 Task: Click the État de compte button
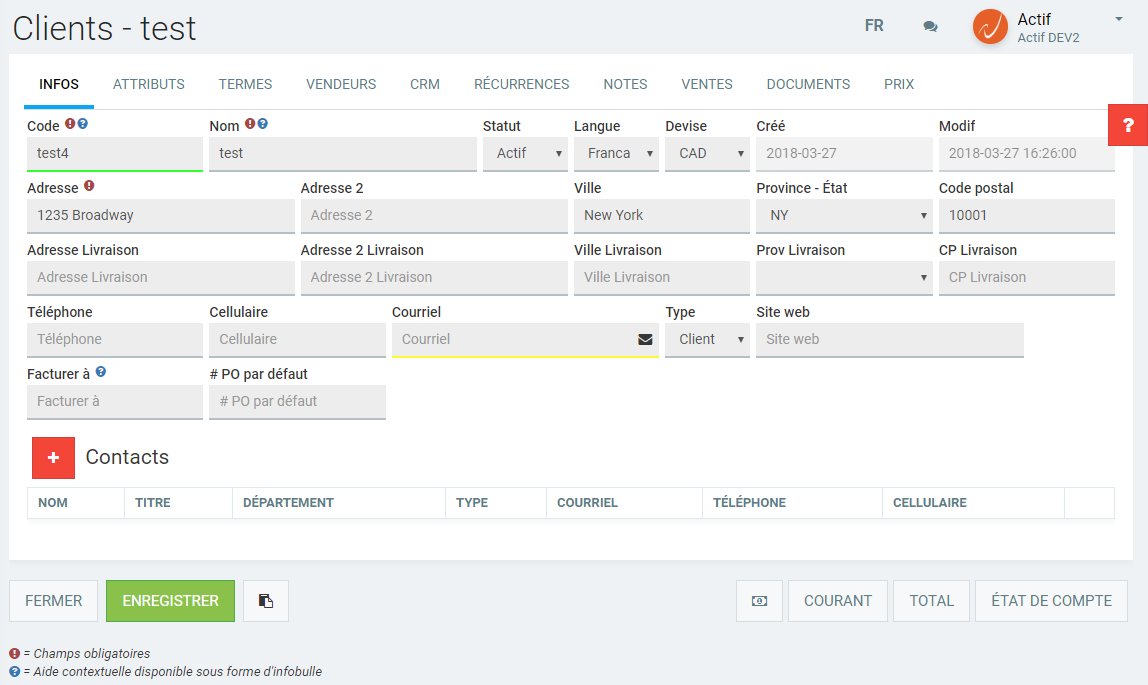pyautogui.click(x=1051, y=601)
